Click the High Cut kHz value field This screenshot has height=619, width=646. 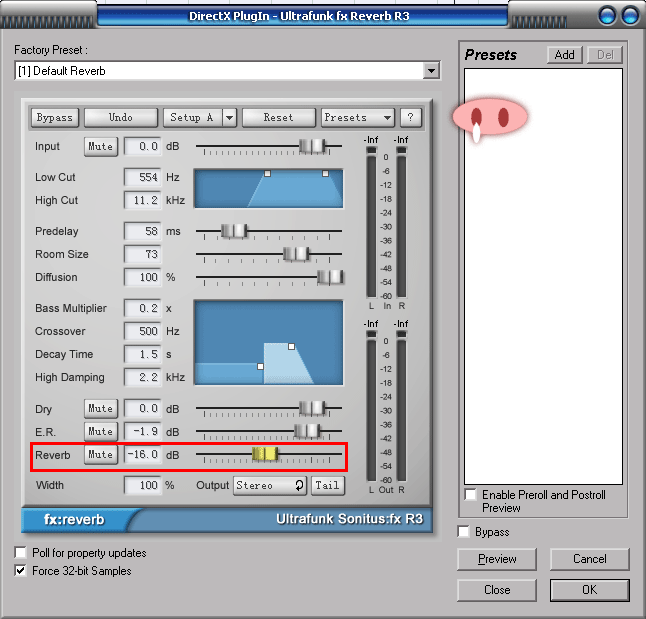pyautogui.click(x=143, y=200)
